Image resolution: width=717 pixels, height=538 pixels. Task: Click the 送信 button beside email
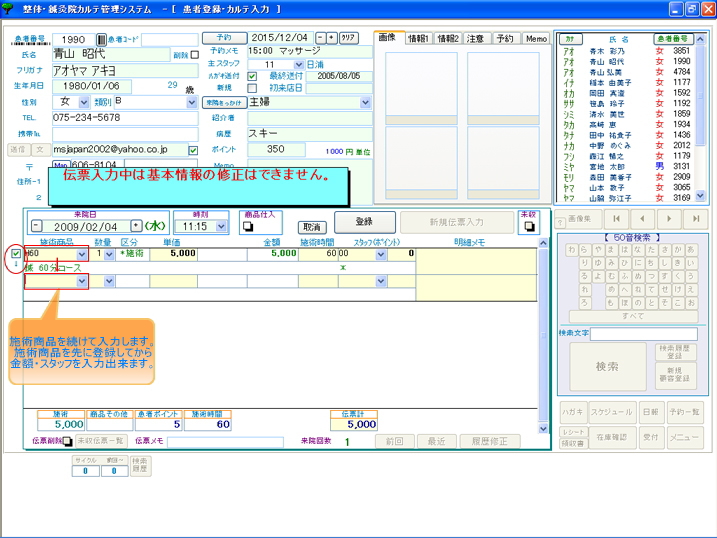18,149
